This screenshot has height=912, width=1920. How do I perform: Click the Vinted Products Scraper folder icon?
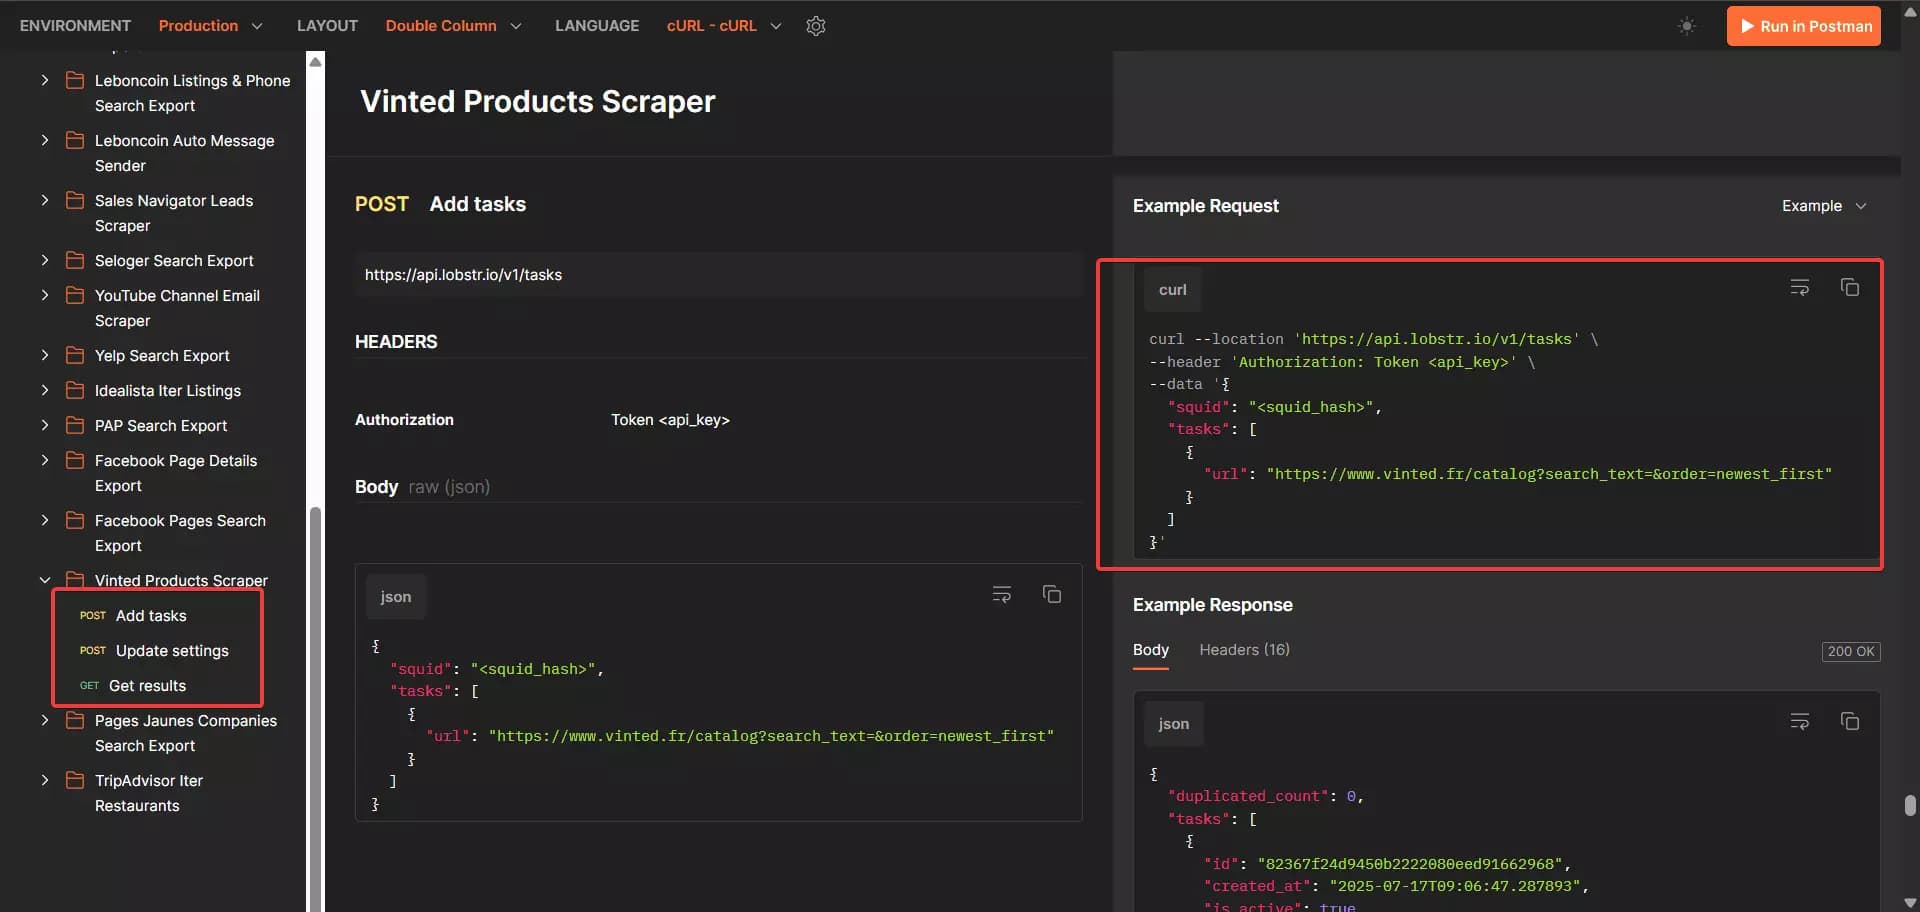pos(74,578)
